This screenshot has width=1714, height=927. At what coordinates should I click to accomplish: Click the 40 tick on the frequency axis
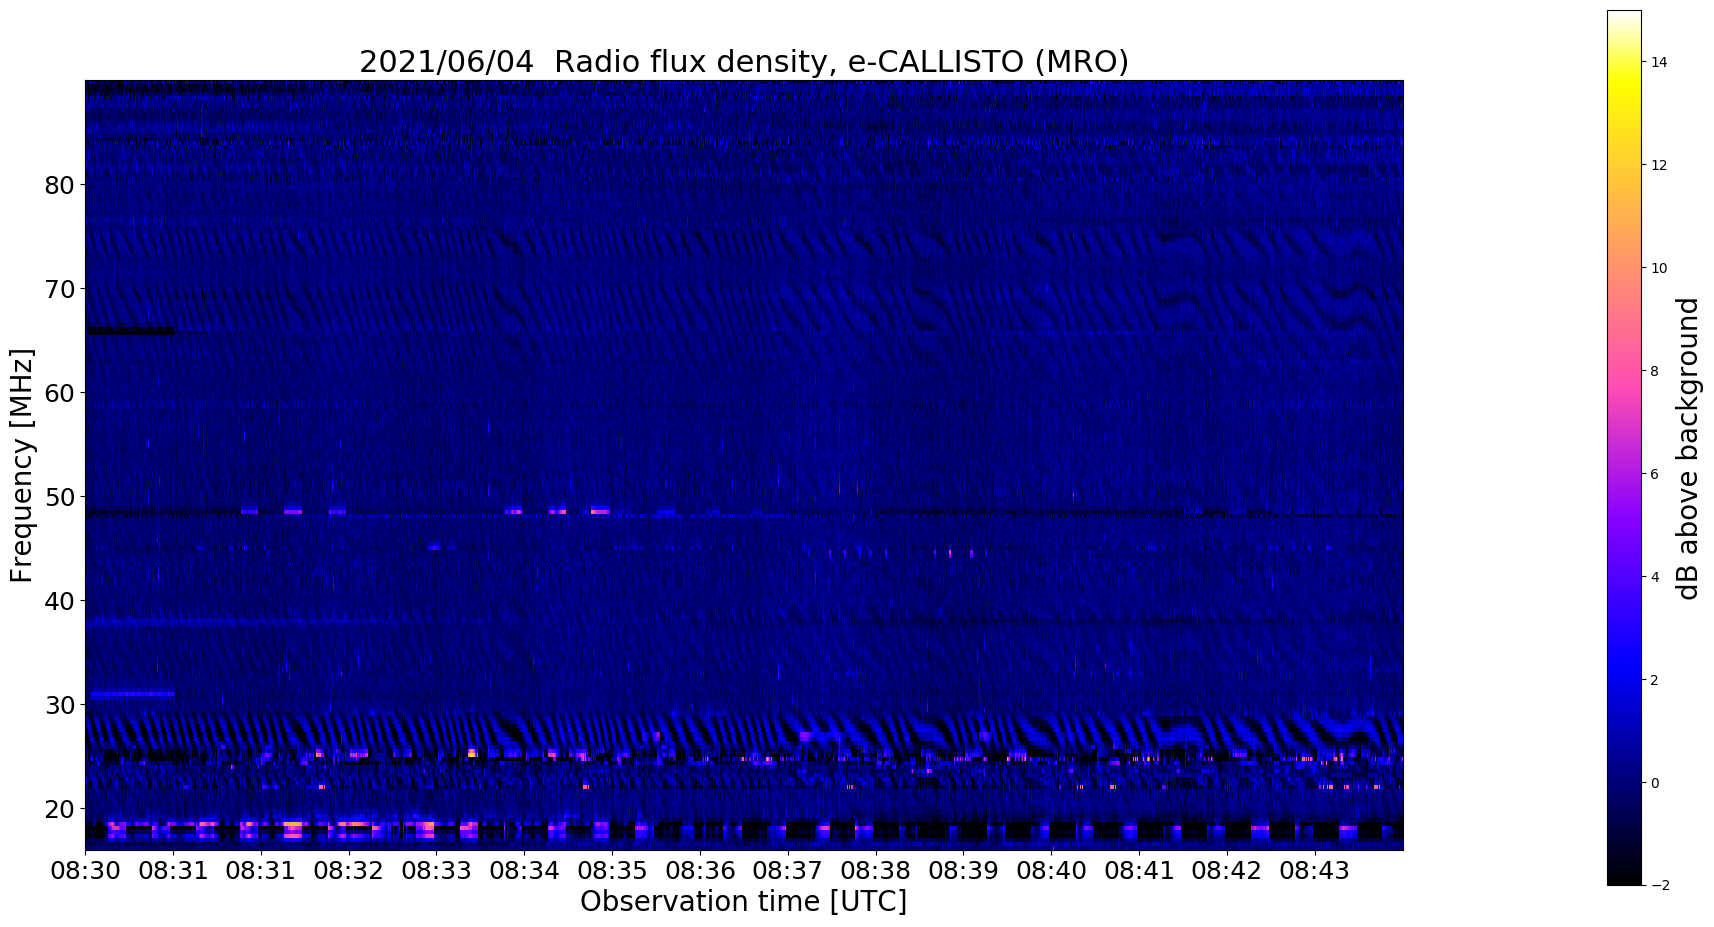(x=61, y=601)
